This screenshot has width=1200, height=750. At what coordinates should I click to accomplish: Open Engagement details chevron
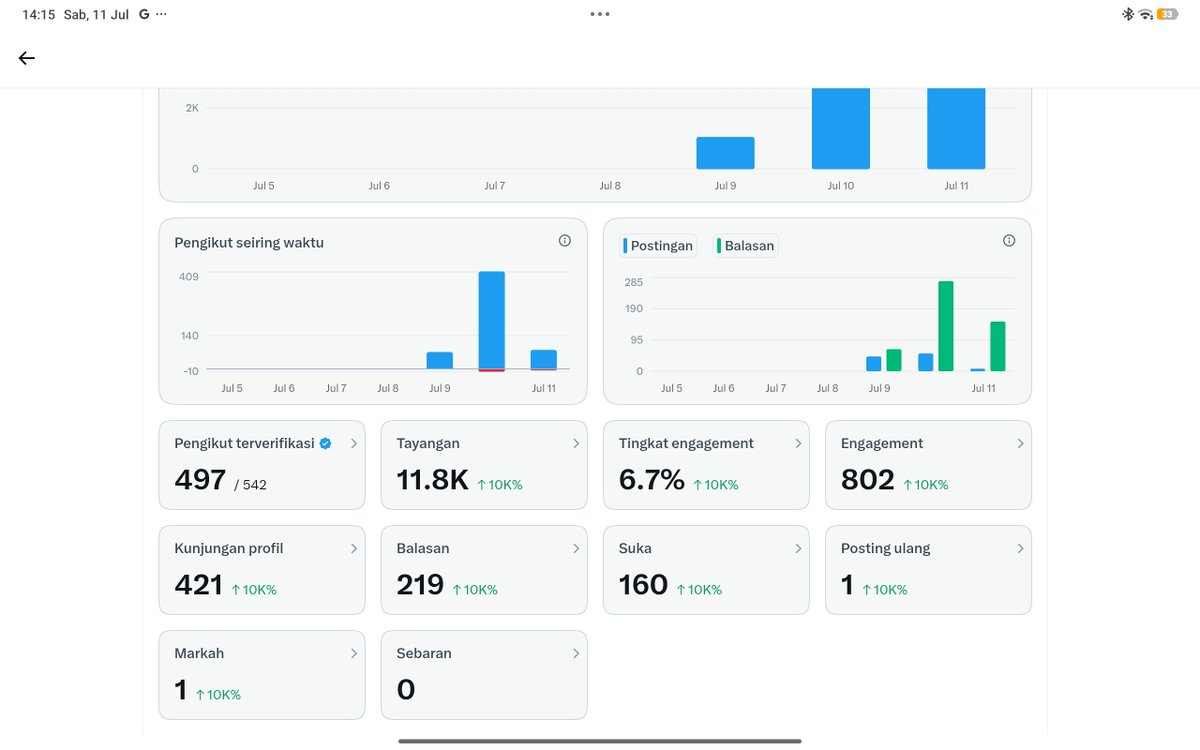1020,443
